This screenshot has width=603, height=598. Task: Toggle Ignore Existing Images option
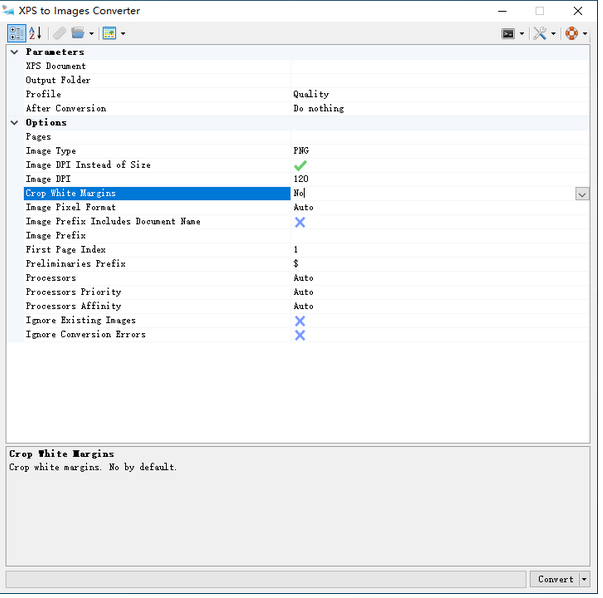[300, 321]
